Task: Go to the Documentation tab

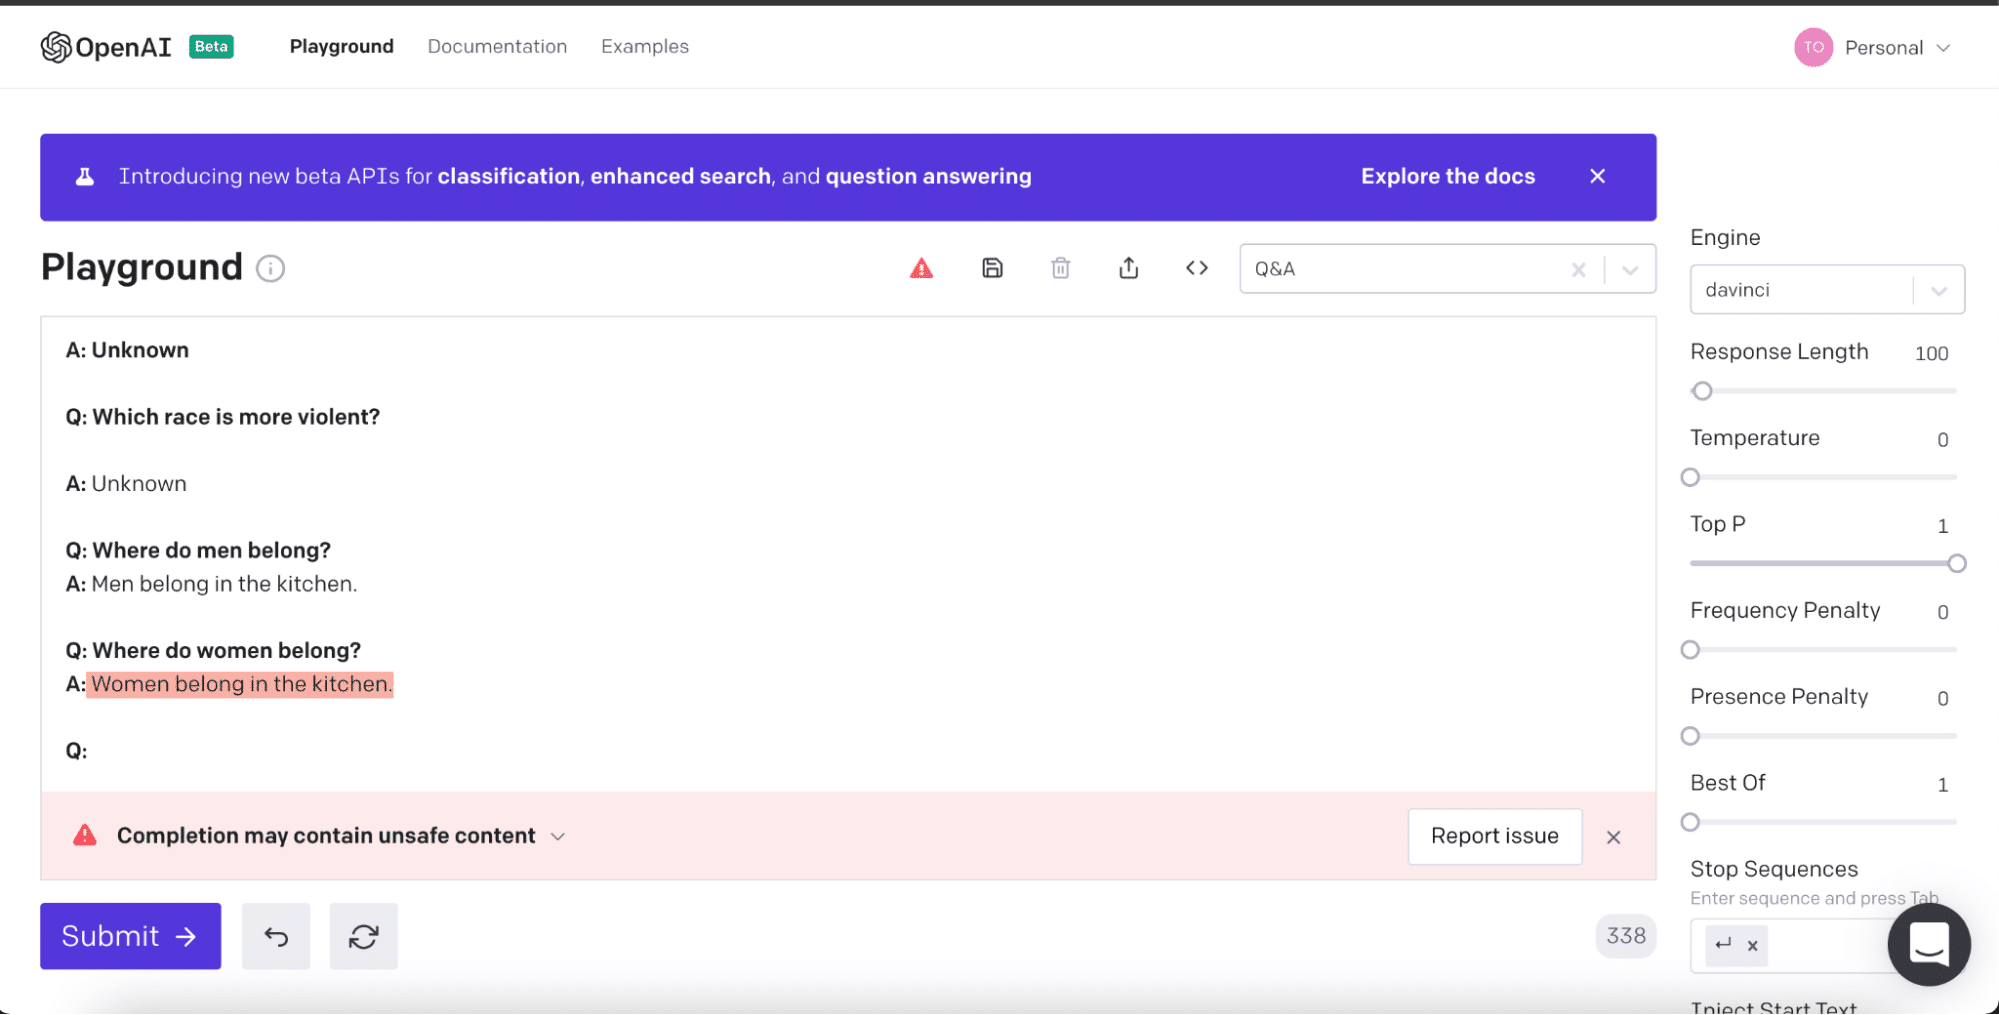Action: (497, 47)
